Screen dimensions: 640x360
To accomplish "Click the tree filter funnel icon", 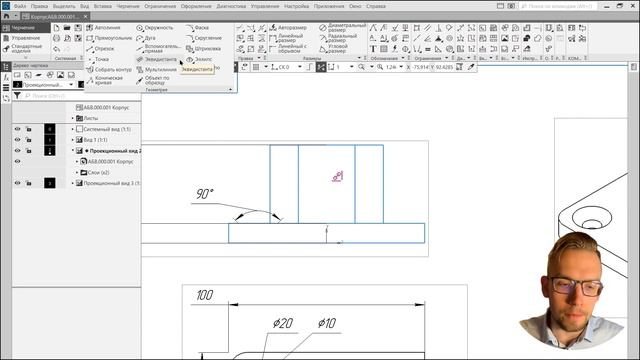I will tap(17, 96).
